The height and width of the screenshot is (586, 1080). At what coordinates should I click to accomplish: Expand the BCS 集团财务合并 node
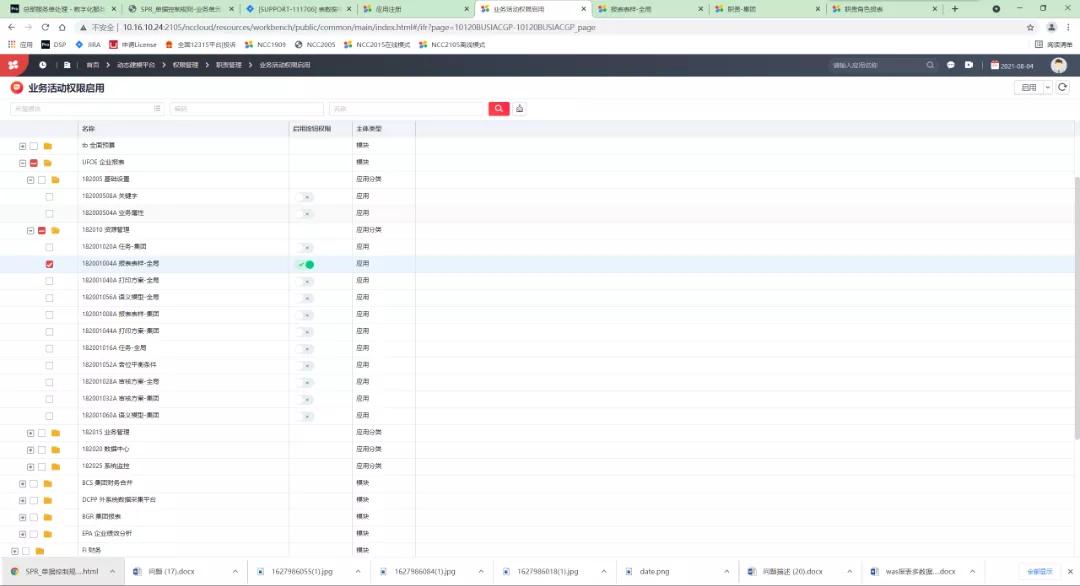(x=23, y=483)
